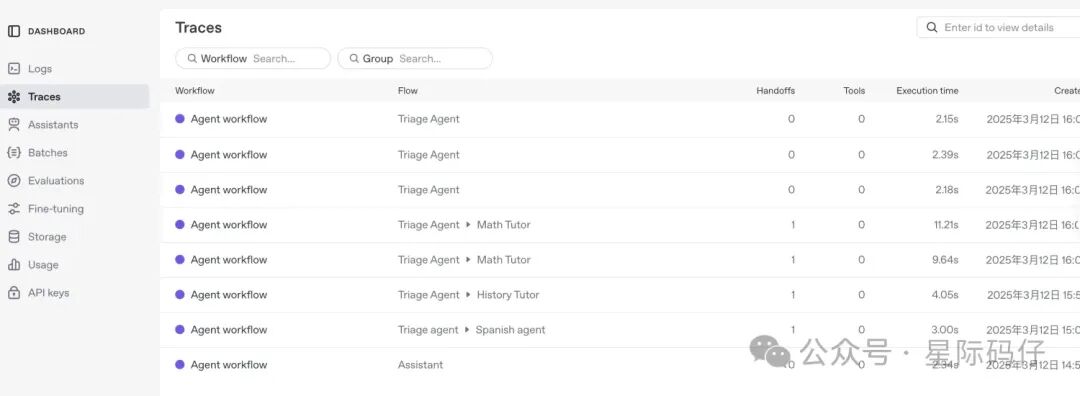Go to Fine-tuning page
The image size is (1080, 396).
tap(56, 209)
